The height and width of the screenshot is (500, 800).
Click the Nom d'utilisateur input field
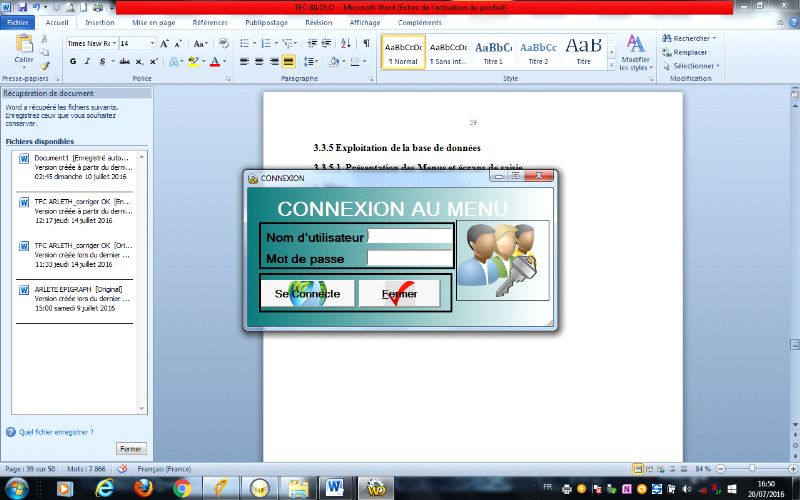click(409, 237)
